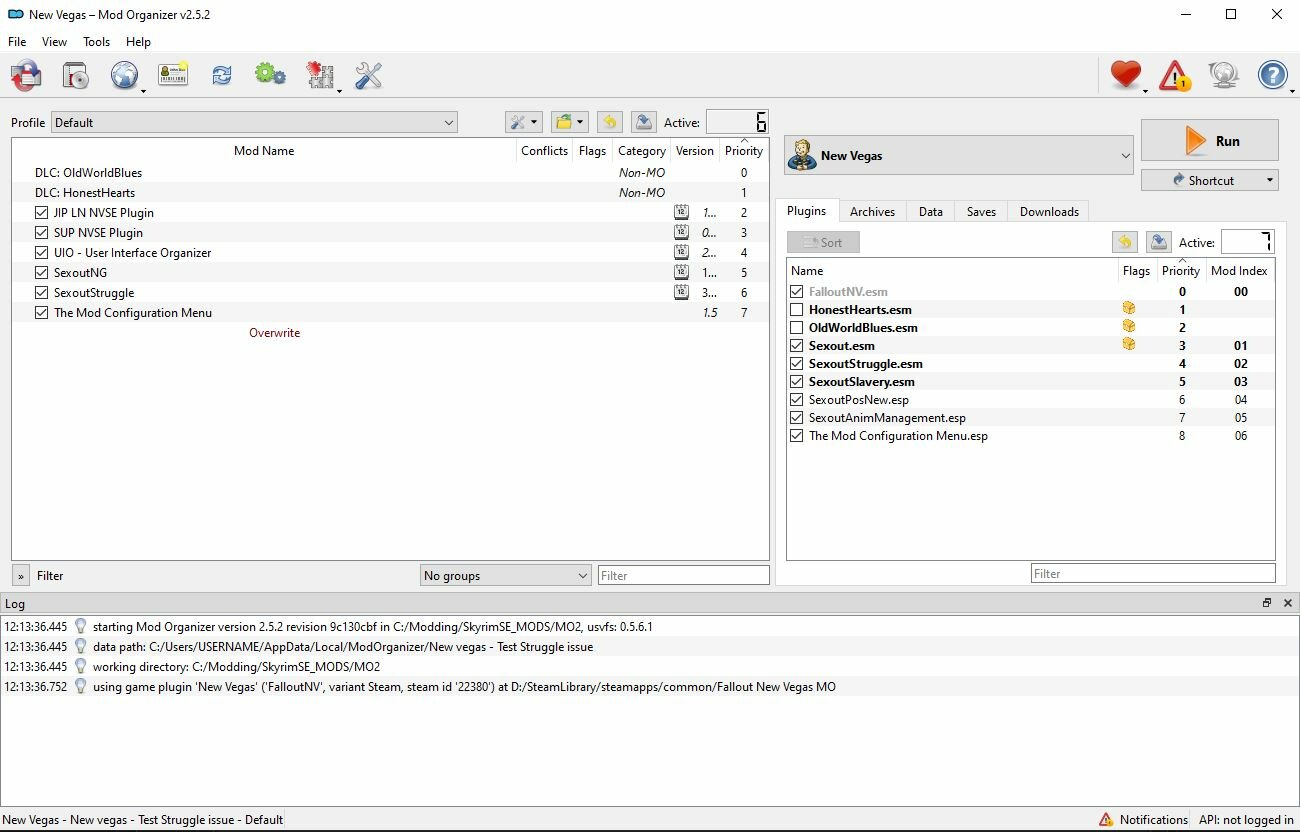
Task: Uncheck The Mod Configuration Menu mod
Action: tap(41, 312)
